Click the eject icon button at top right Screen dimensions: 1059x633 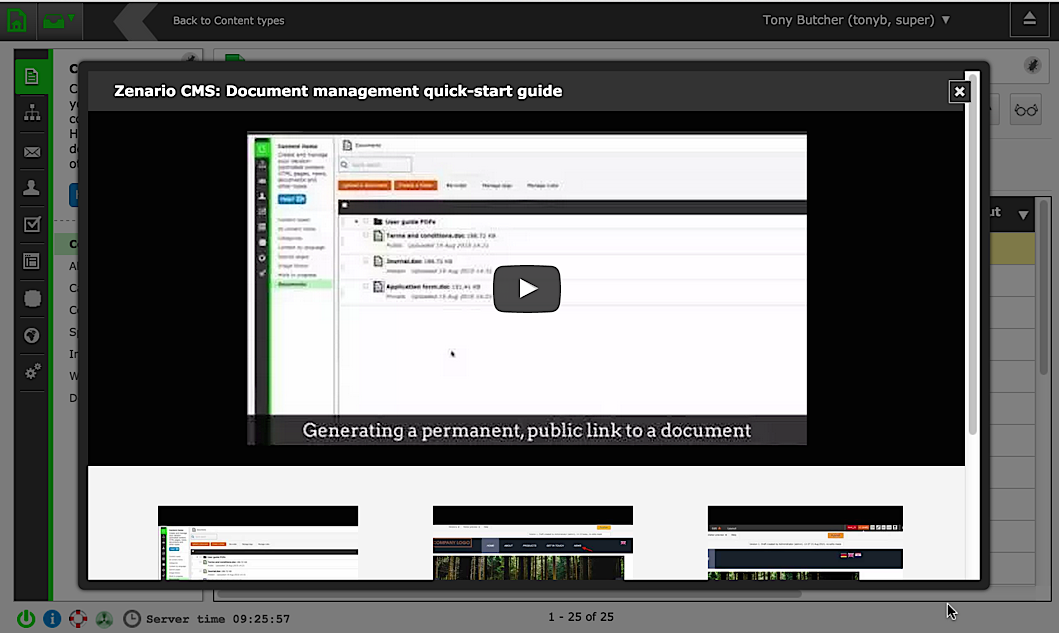tap(1029, 19)
